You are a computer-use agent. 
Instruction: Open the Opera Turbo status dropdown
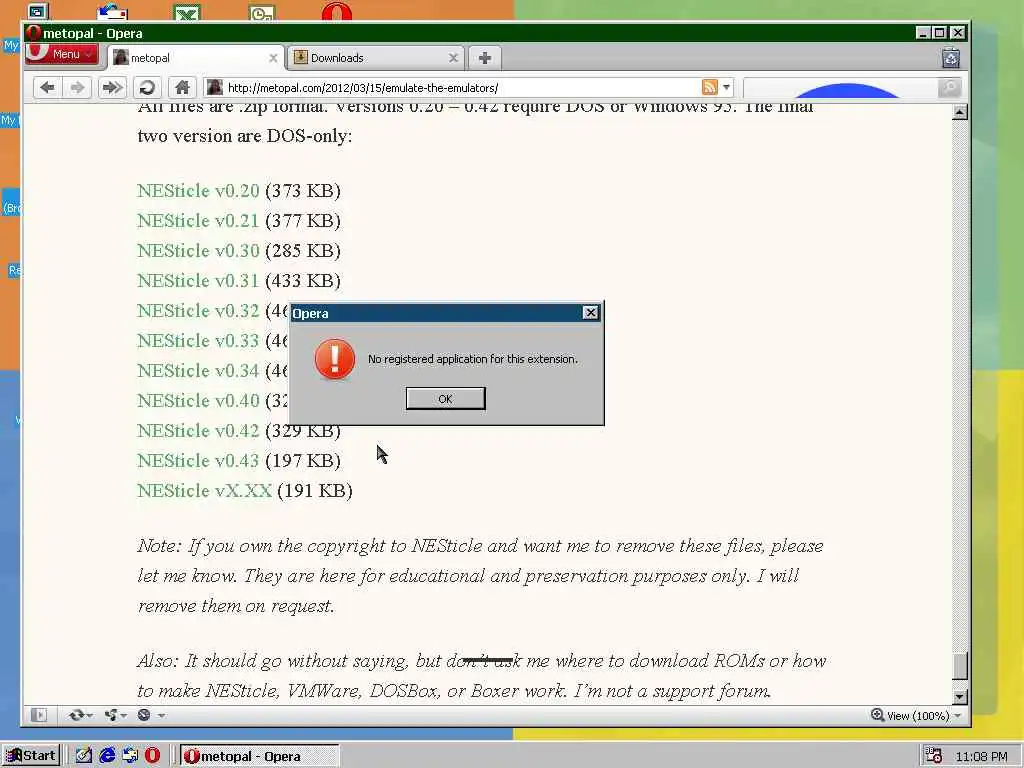click(x=151, y=715)
